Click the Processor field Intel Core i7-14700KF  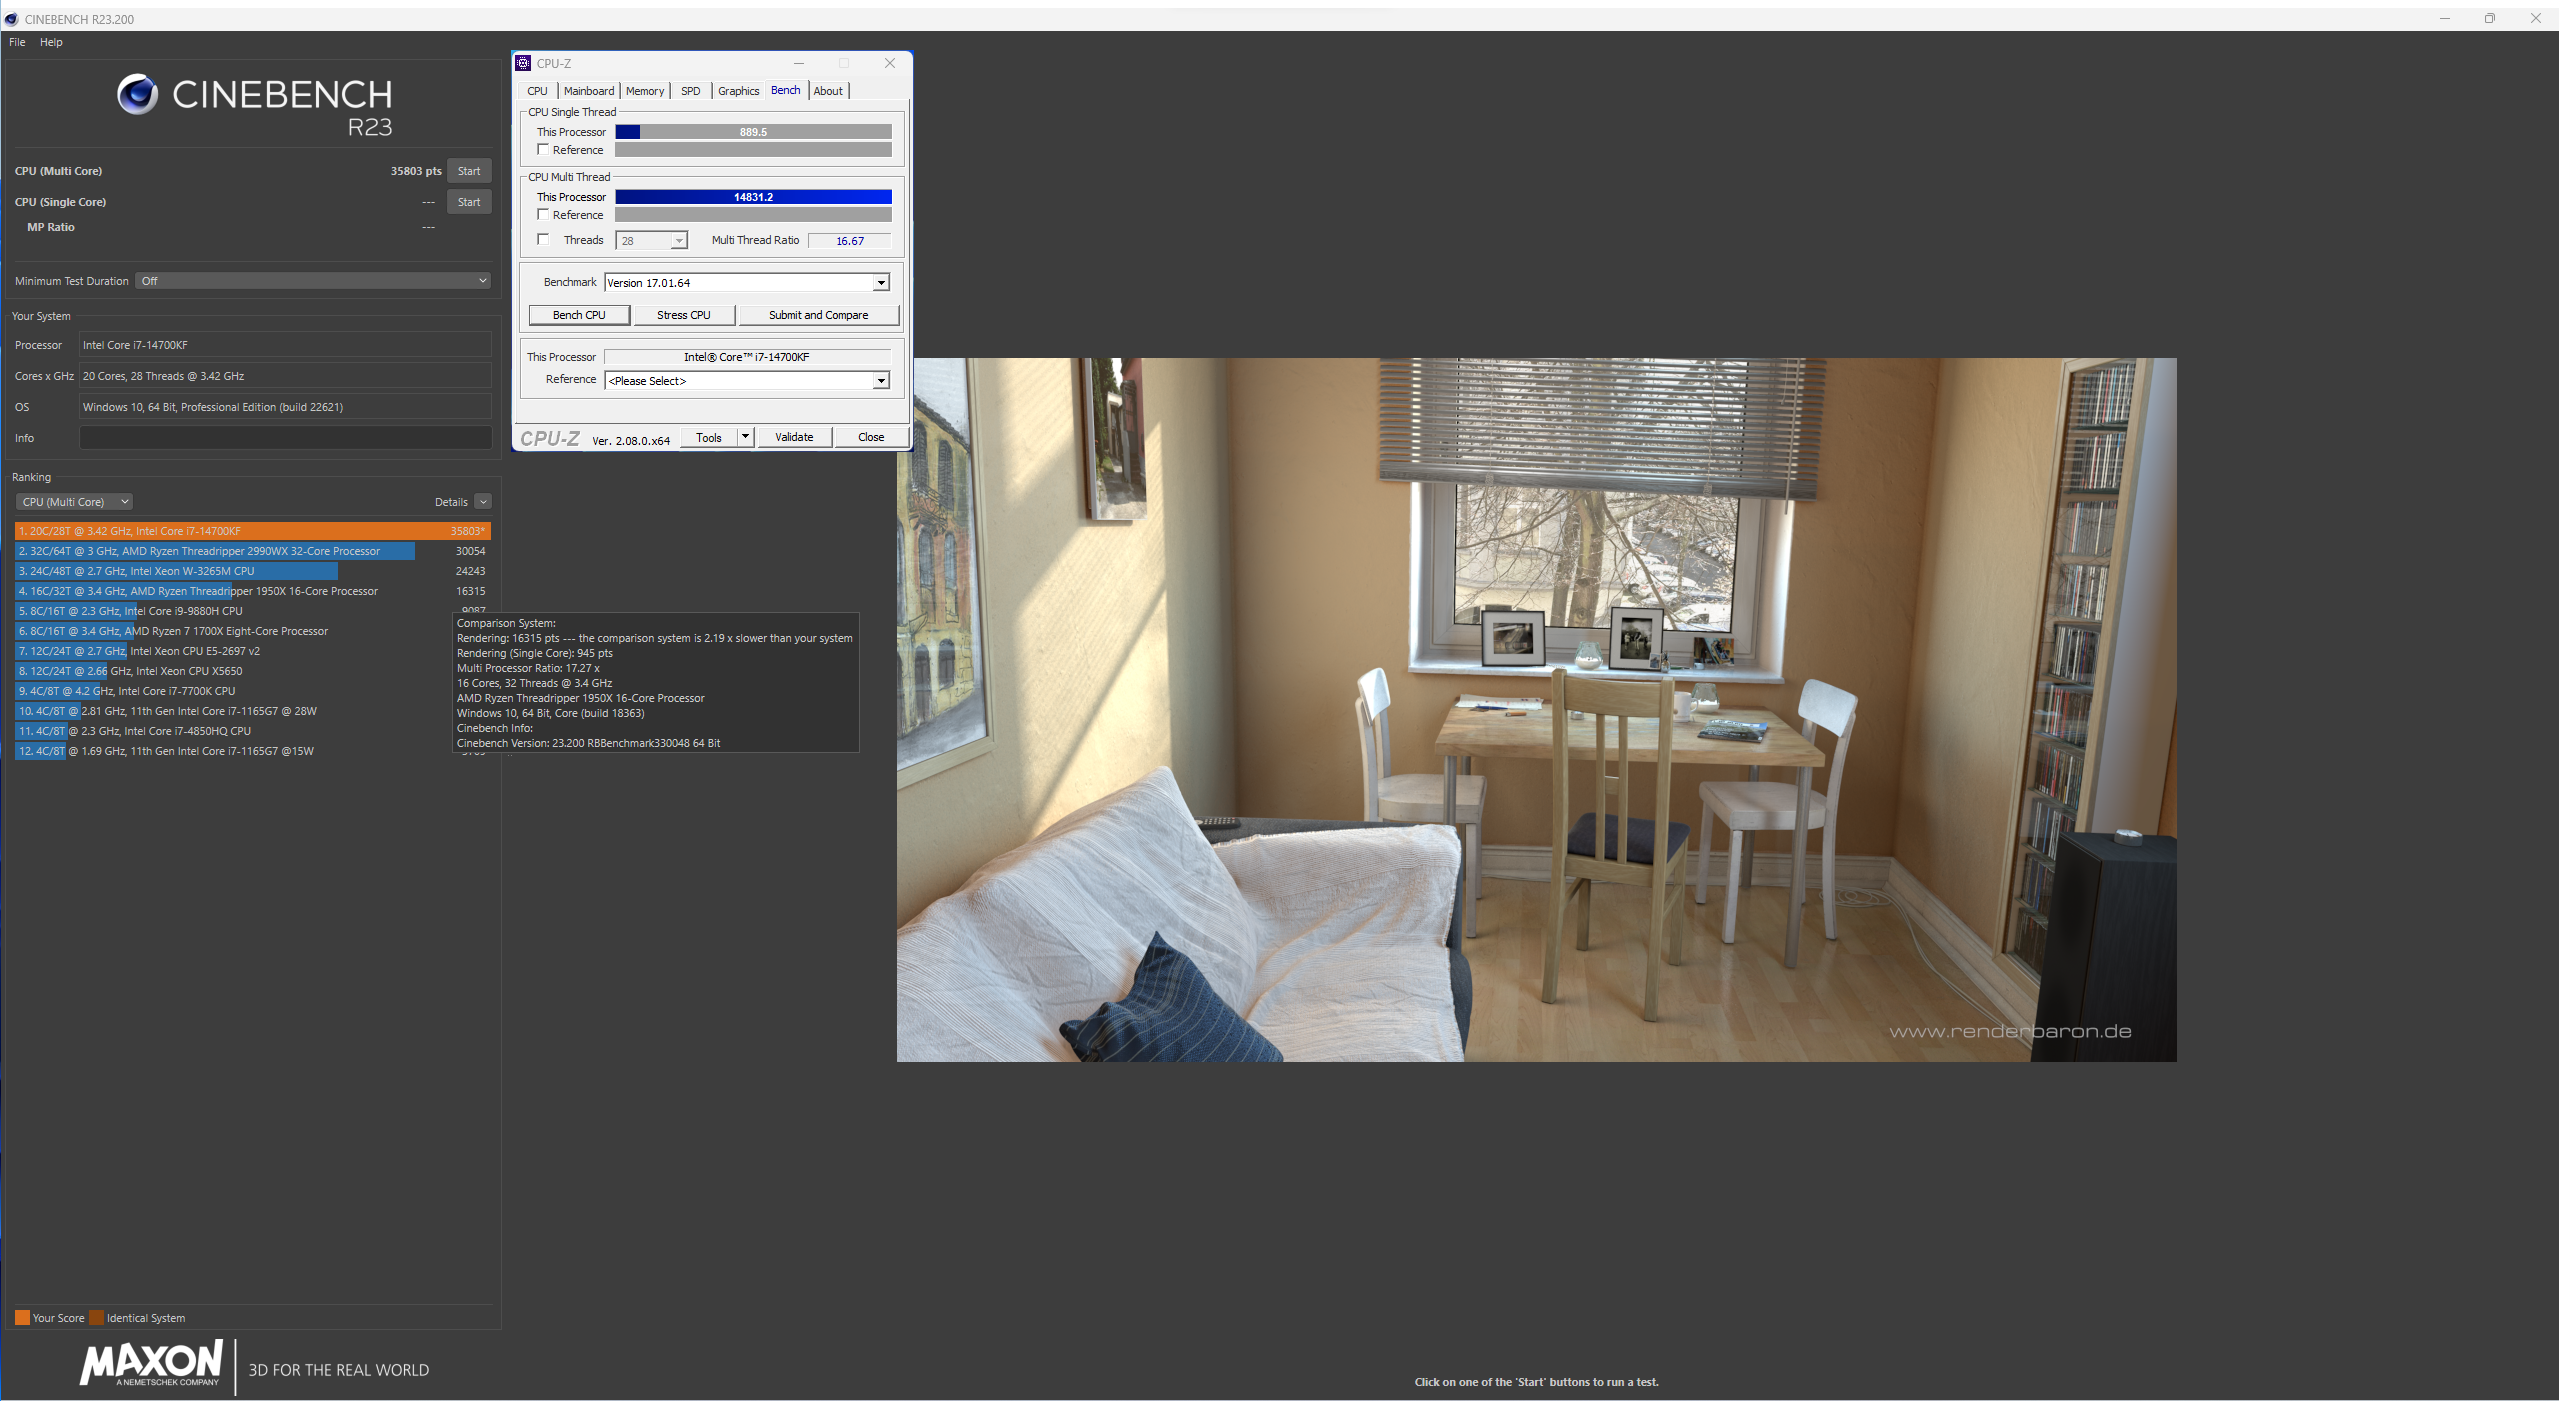pyautogui.click(x=285, y=345)
